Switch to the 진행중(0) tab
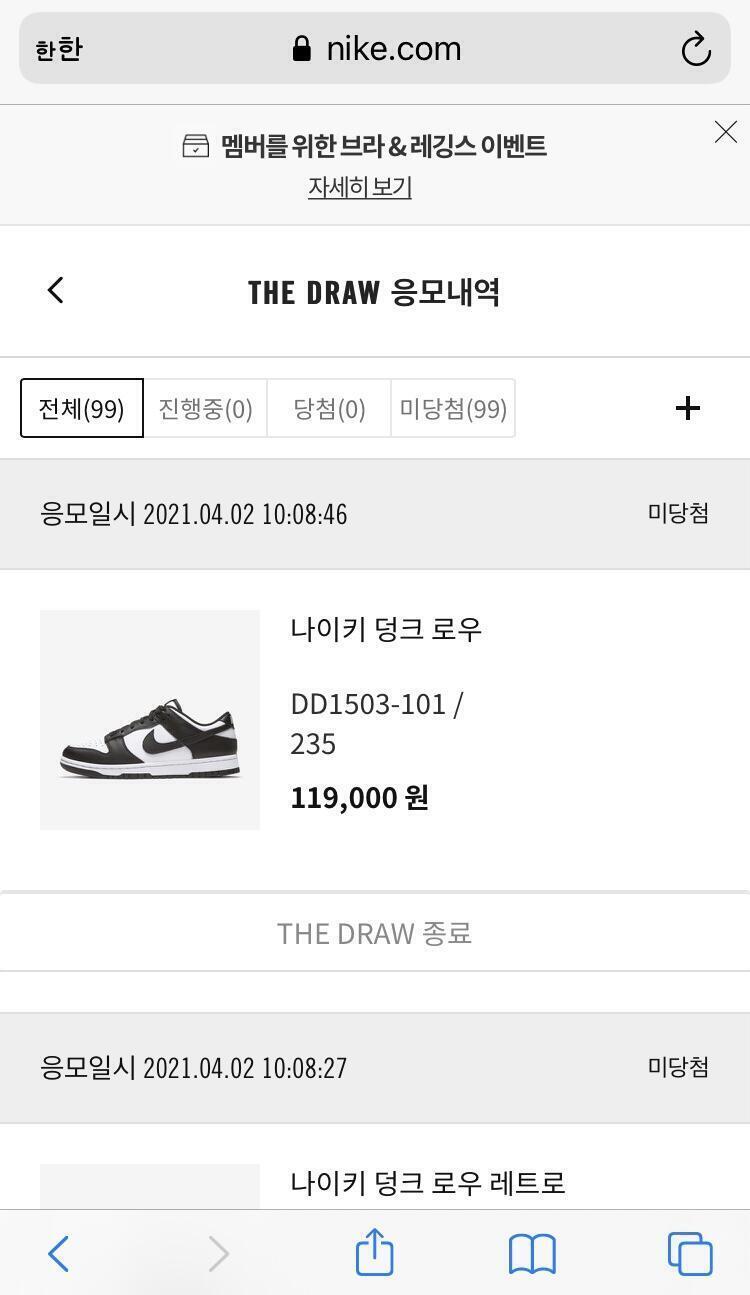Image resolution: width=750 pixels, height=1295 pixels. coord(206,408)
